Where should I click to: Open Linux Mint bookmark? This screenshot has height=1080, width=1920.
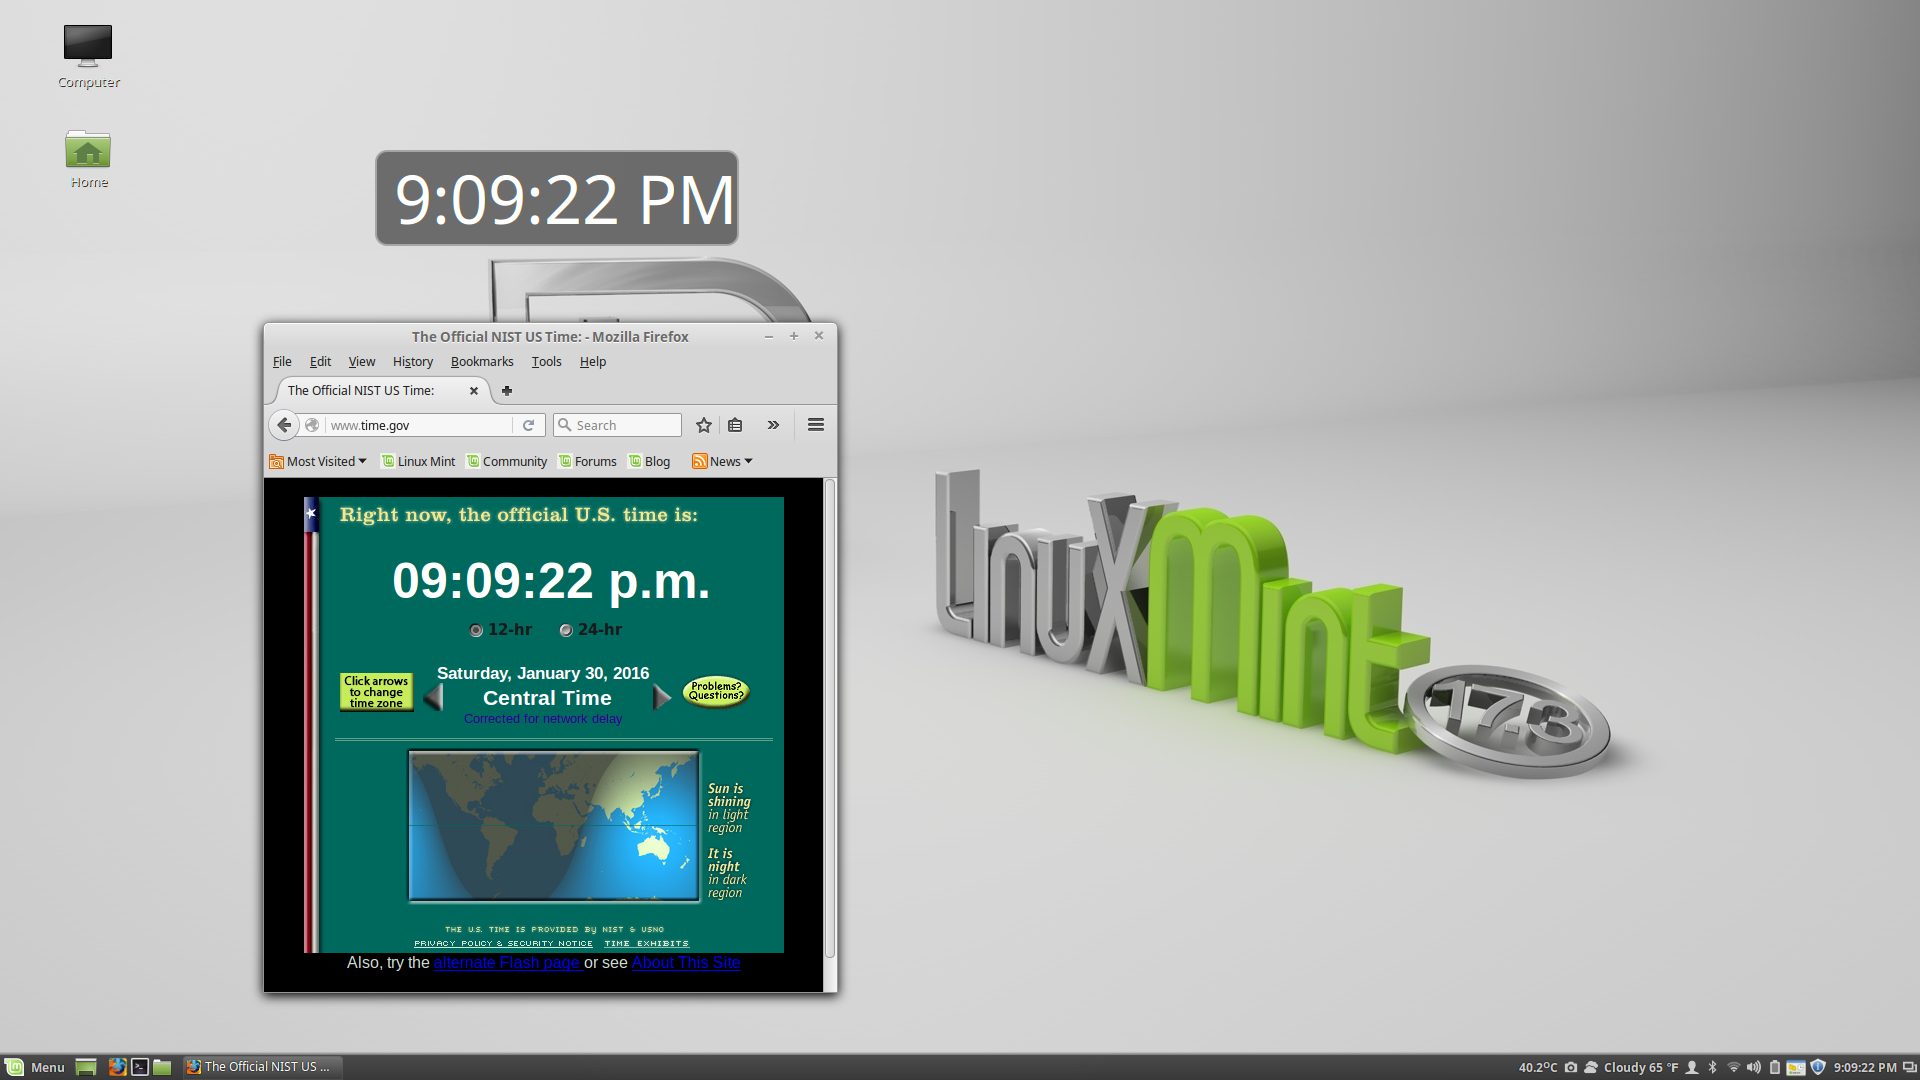tap(418, 461)
